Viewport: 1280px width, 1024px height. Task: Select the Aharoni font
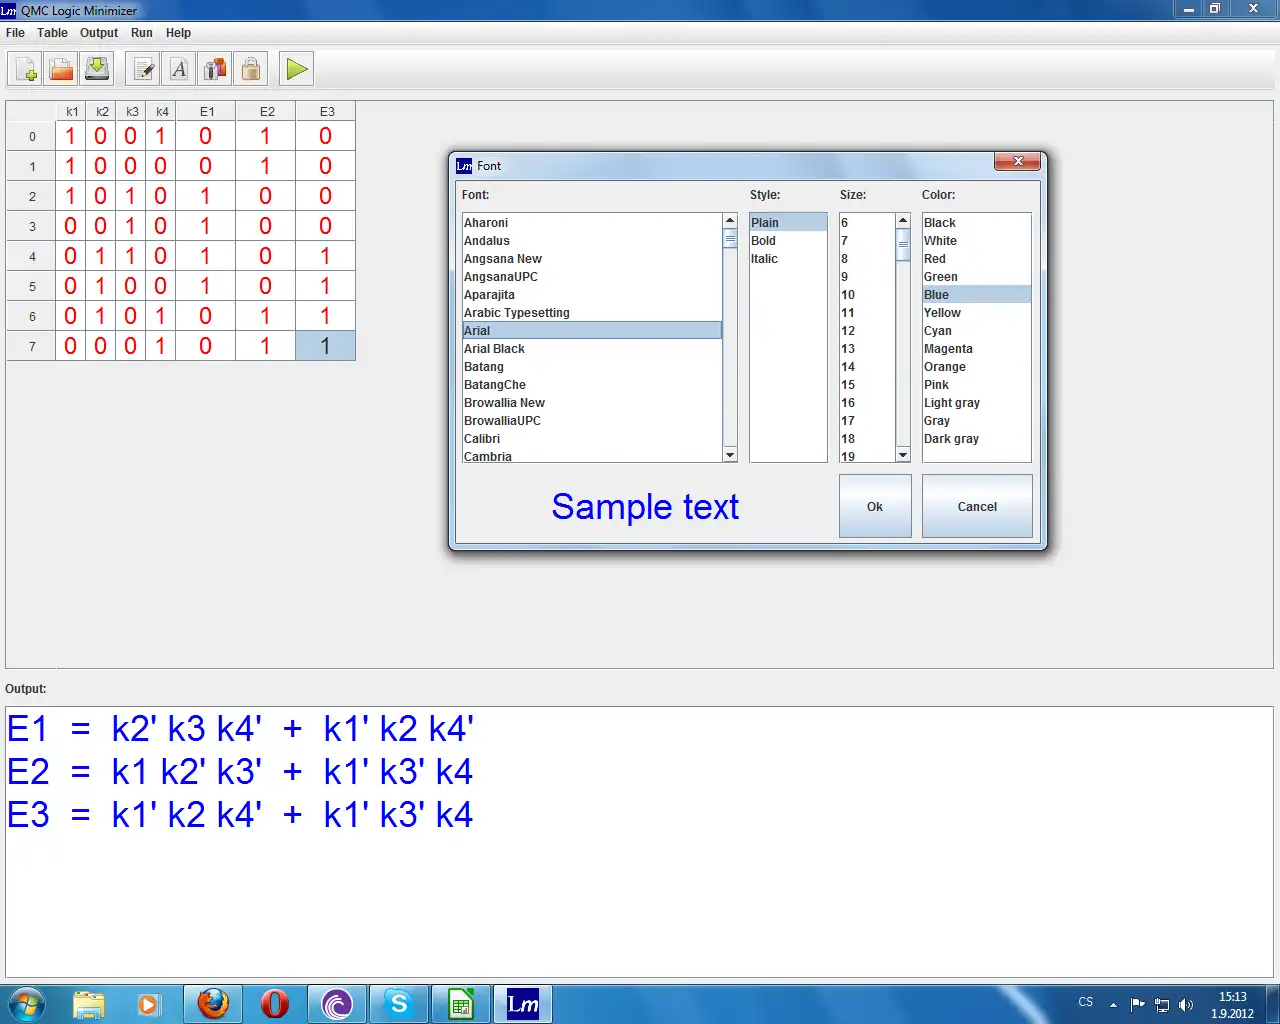pos(592,223)
